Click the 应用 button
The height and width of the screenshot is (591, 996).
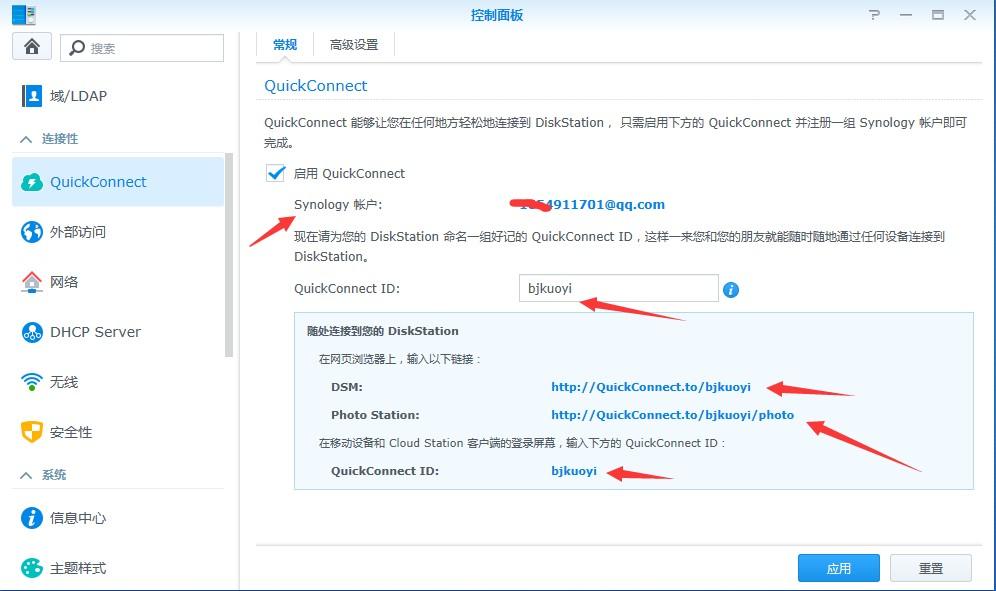coord(838,567)
